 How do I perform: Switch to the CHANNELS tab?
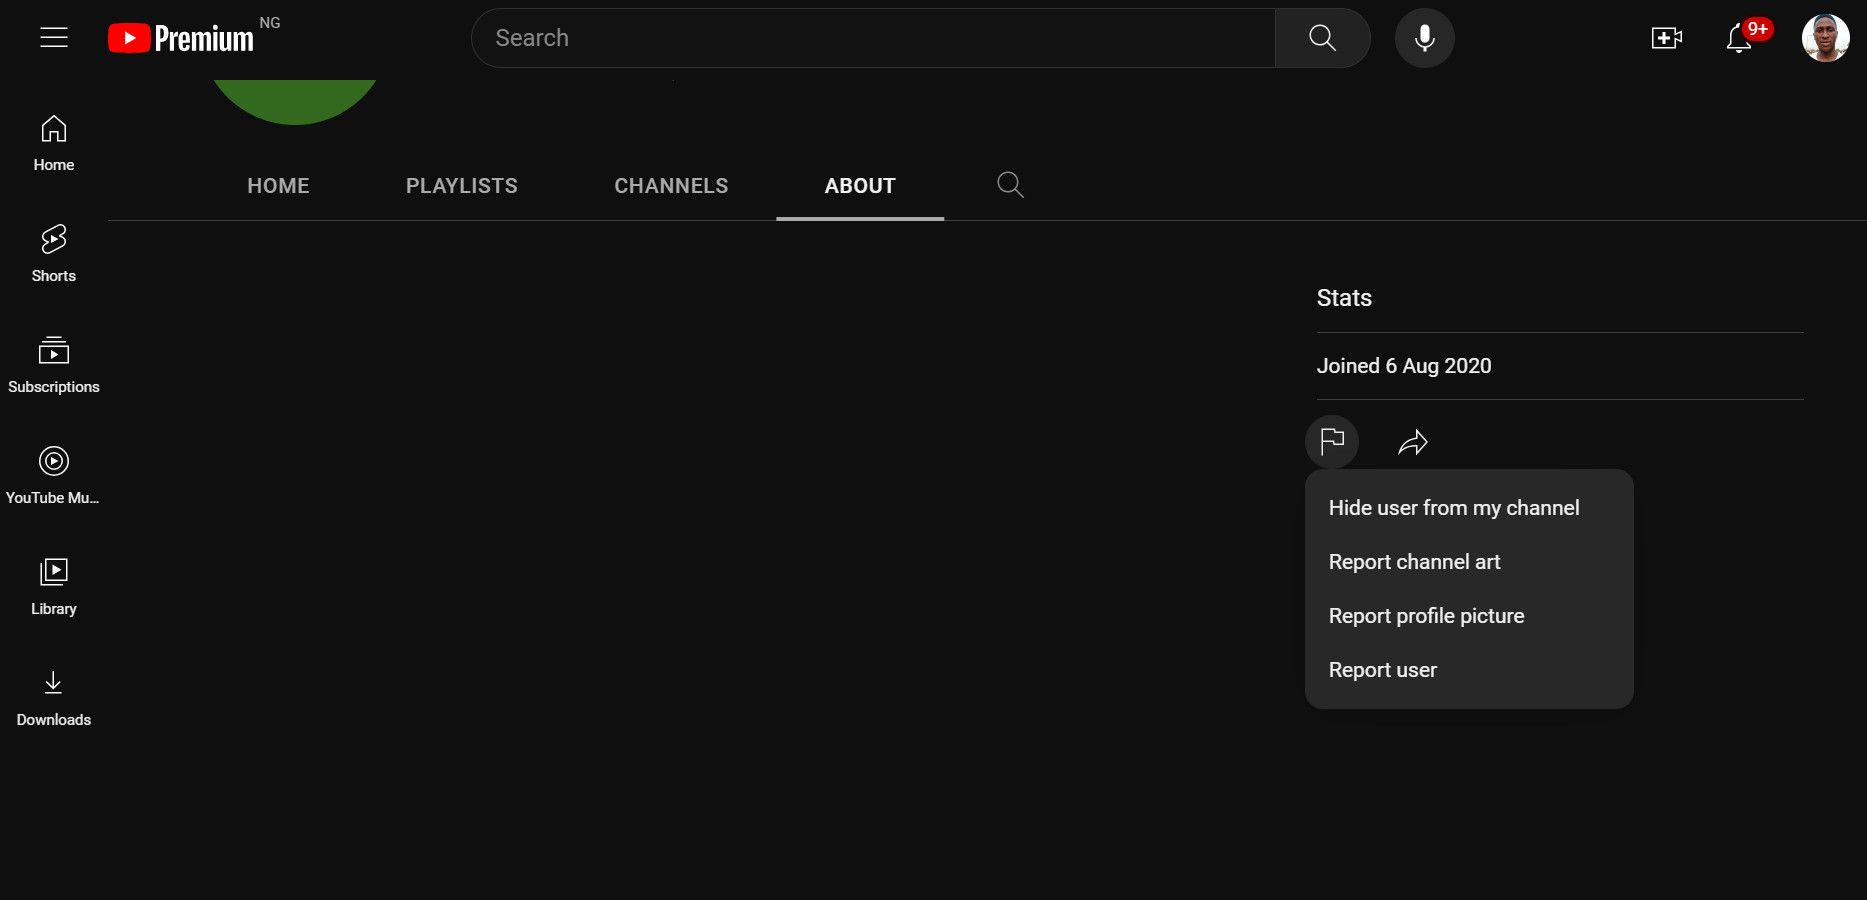[671, 186]
